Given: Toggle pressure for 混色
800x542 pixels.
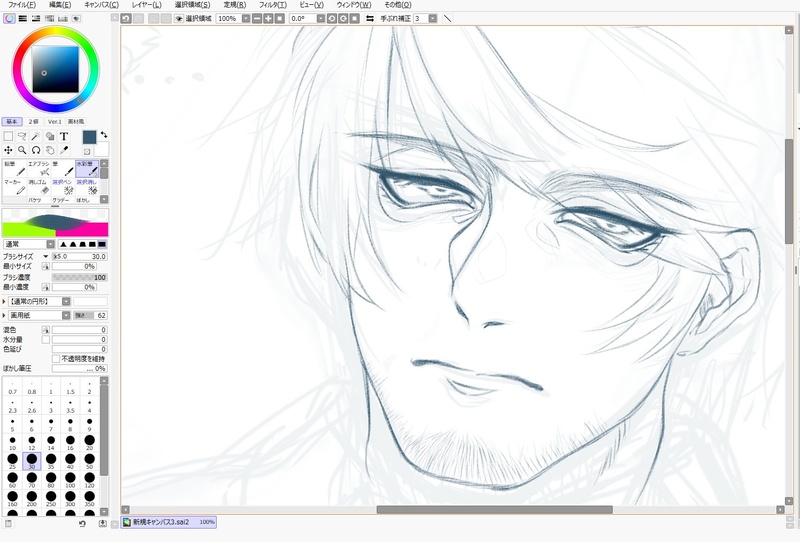Looking at the screenshot, I should [45, 330].
